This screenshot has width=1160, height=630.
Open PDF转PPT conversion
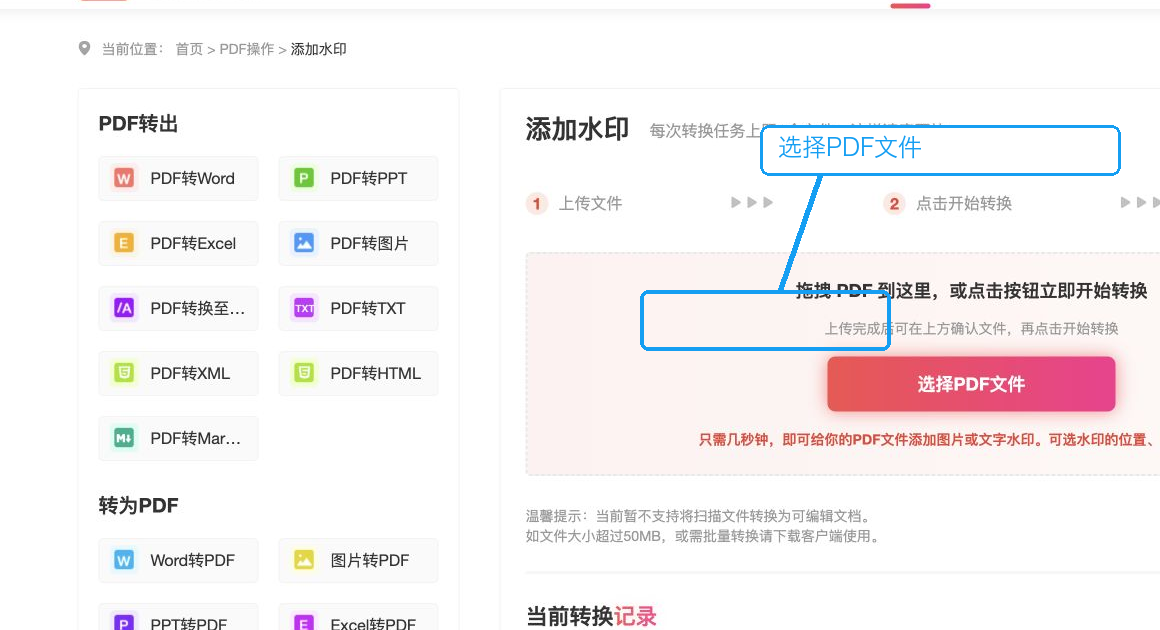(x=358, y=178)
